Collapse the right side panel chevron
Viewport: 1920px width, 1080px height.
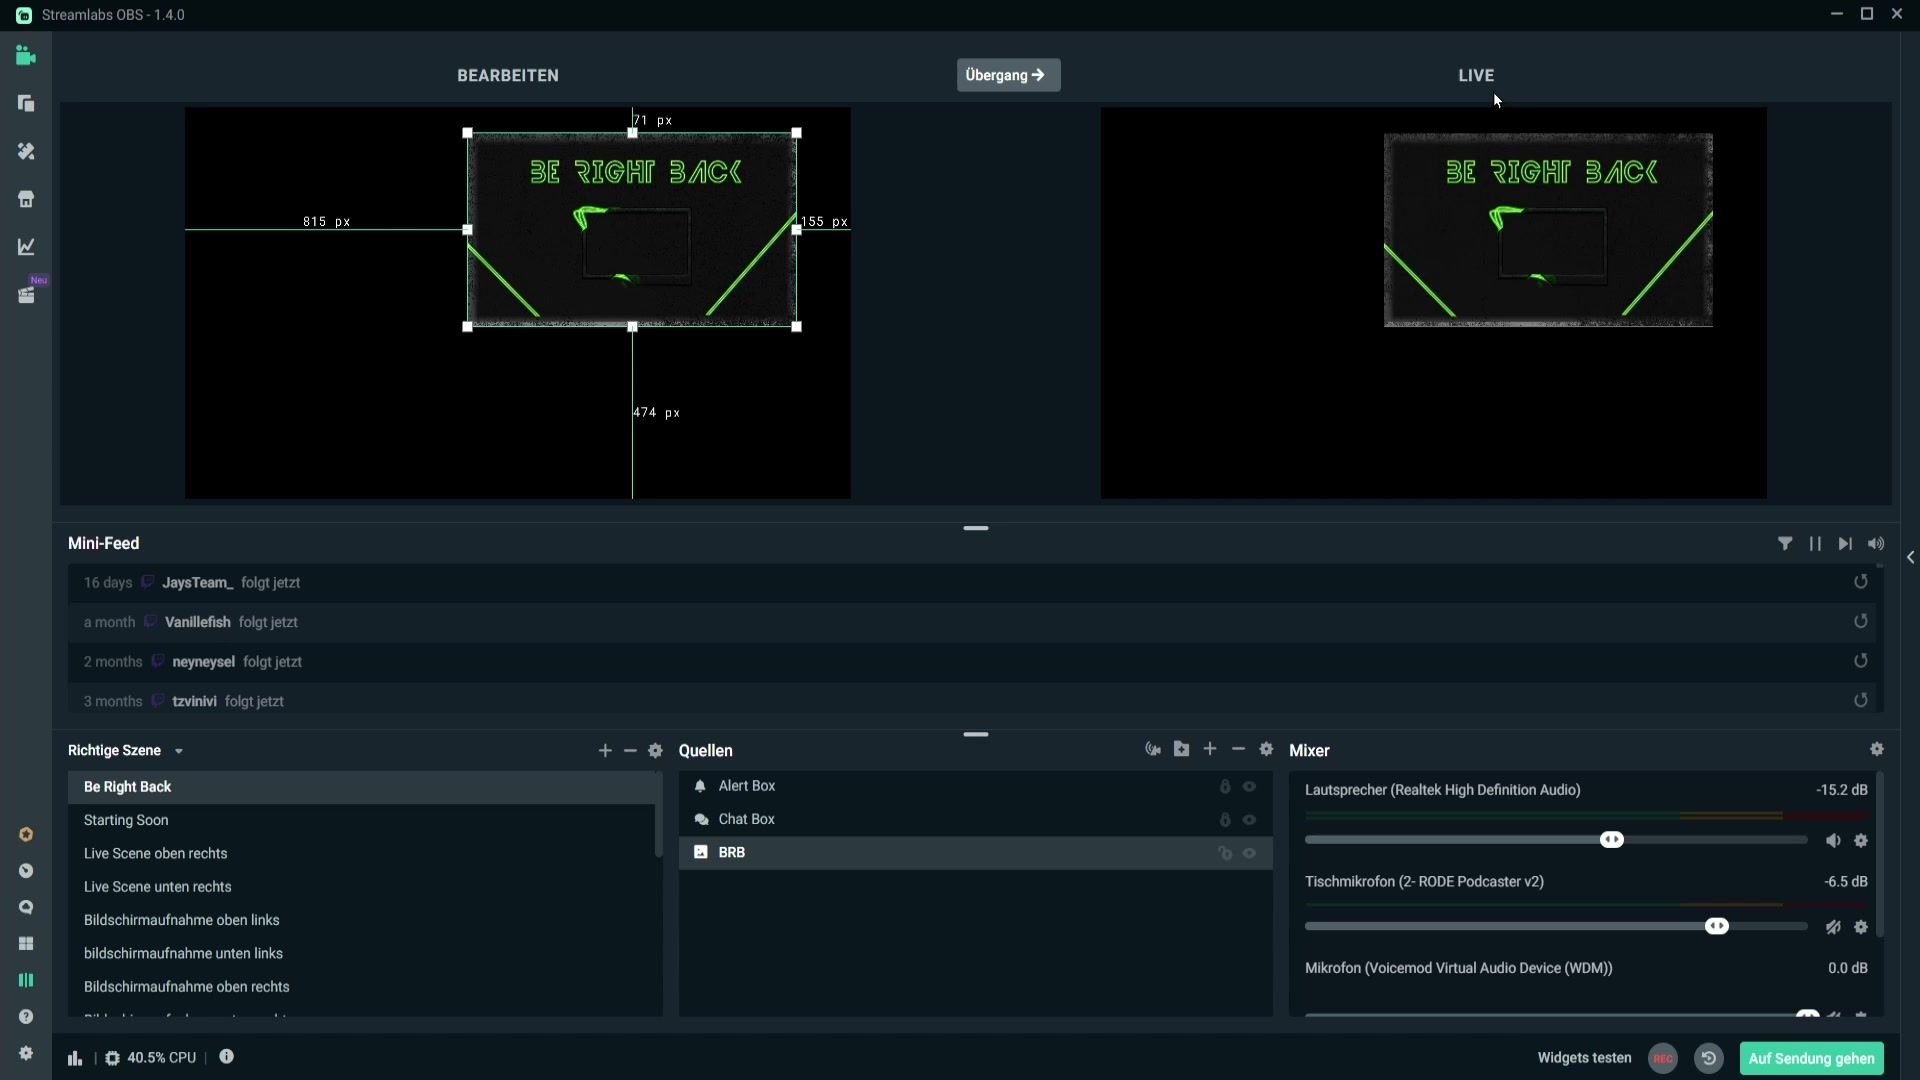[x=1910, y=558]
